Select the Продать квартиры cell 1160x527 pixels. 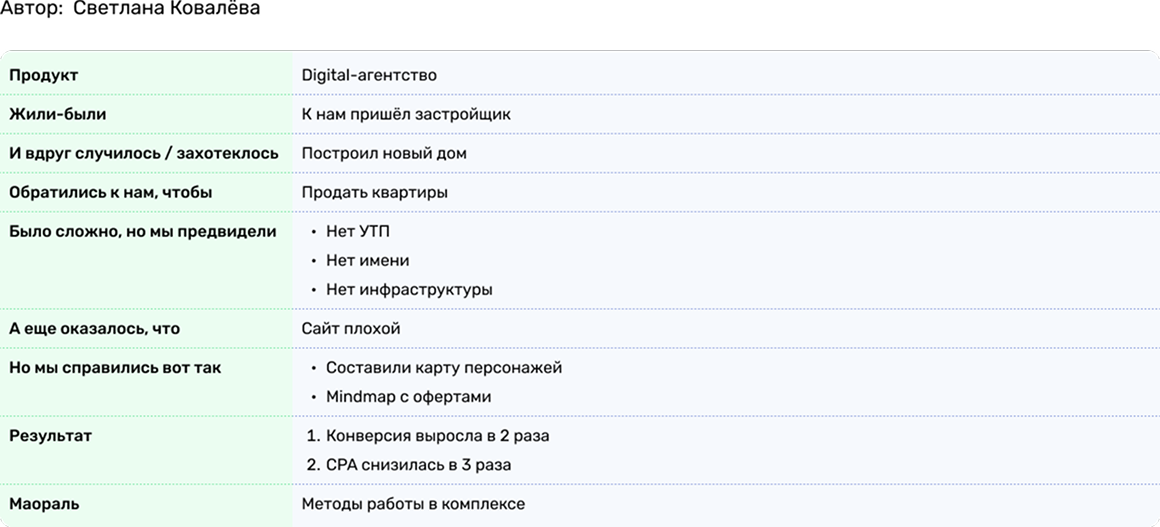tap(374, 192)
